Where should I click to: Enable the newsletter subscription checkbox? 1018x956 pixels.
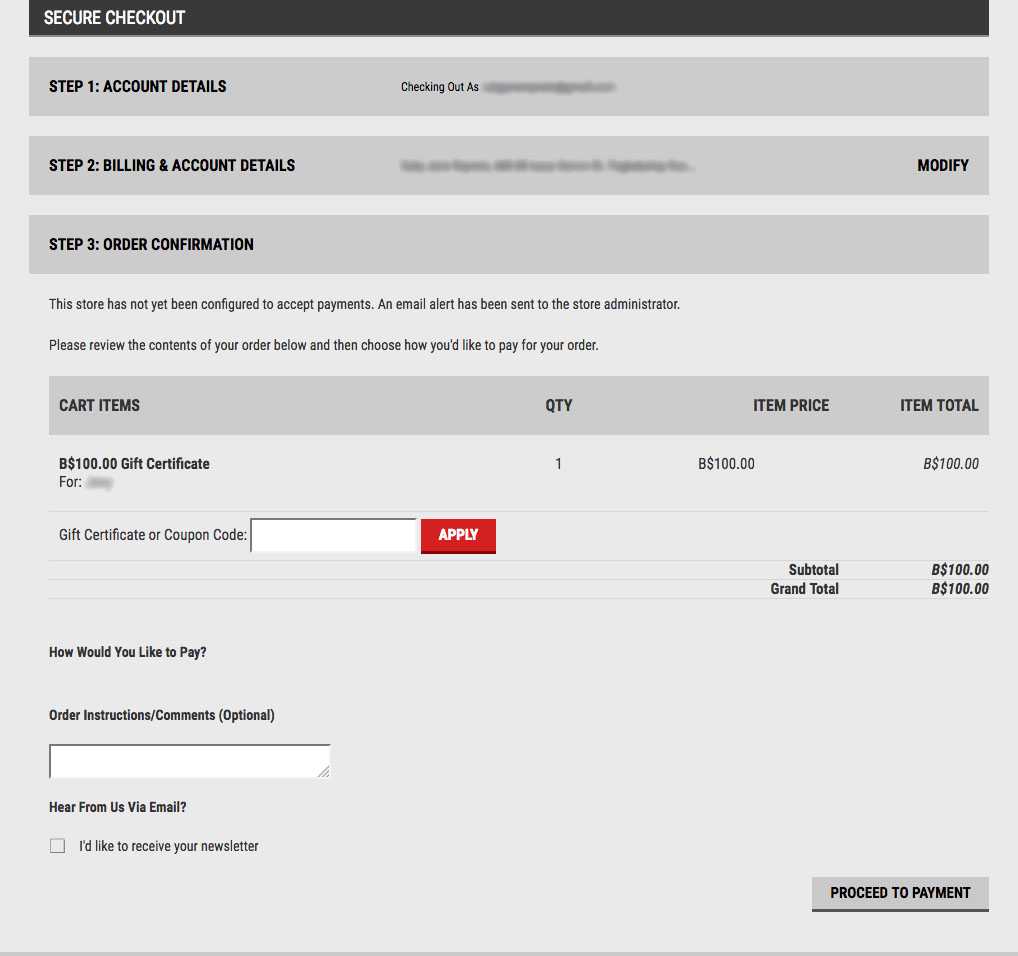click(57, 845)
